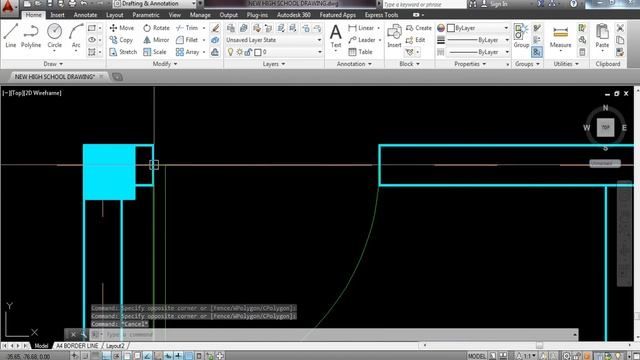Expand the Draw panel
Screen dimensions: 640x360
pyautogui.click(x=53, y=64)
